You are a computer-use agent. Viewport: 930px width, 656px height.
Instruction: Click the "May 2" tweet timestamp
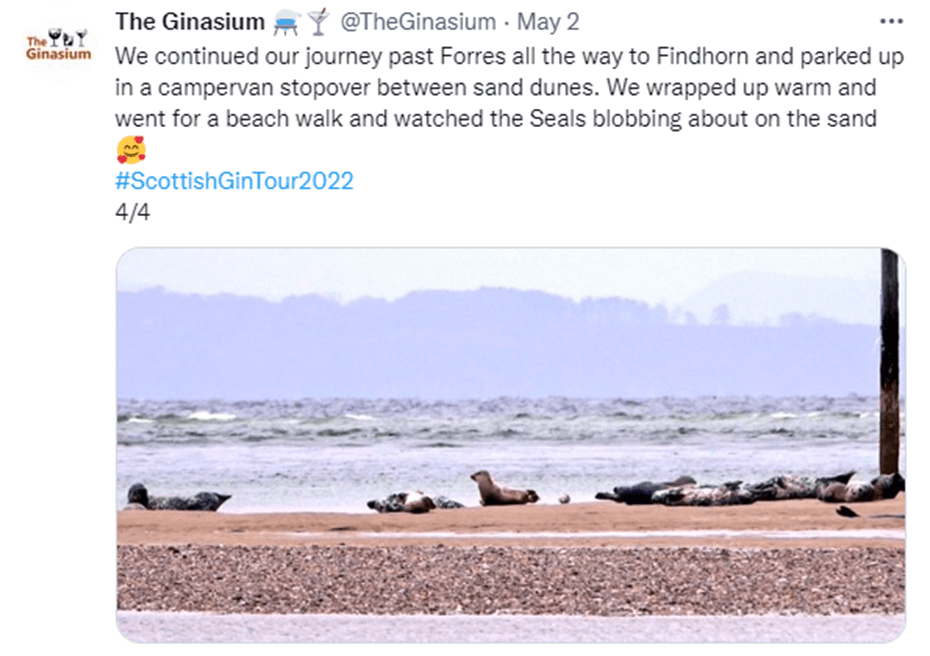click(547, 21)
